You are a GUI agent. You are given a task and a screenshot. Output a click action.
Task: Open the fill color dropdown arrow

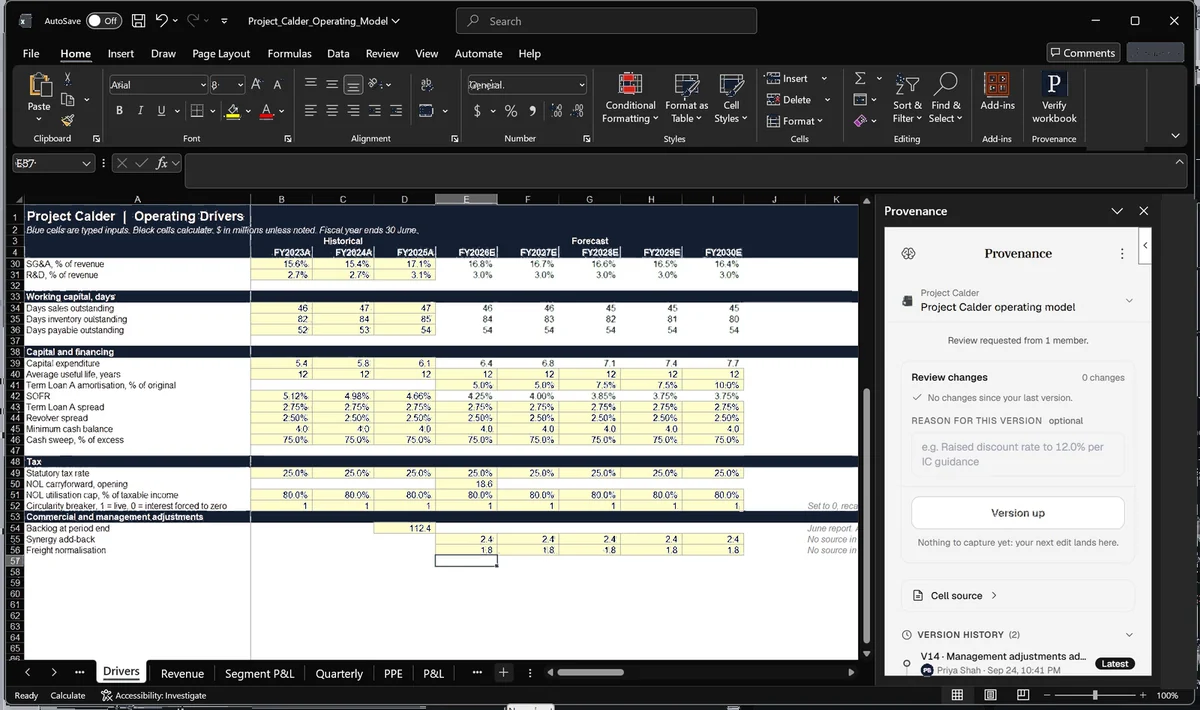(247, 111)
